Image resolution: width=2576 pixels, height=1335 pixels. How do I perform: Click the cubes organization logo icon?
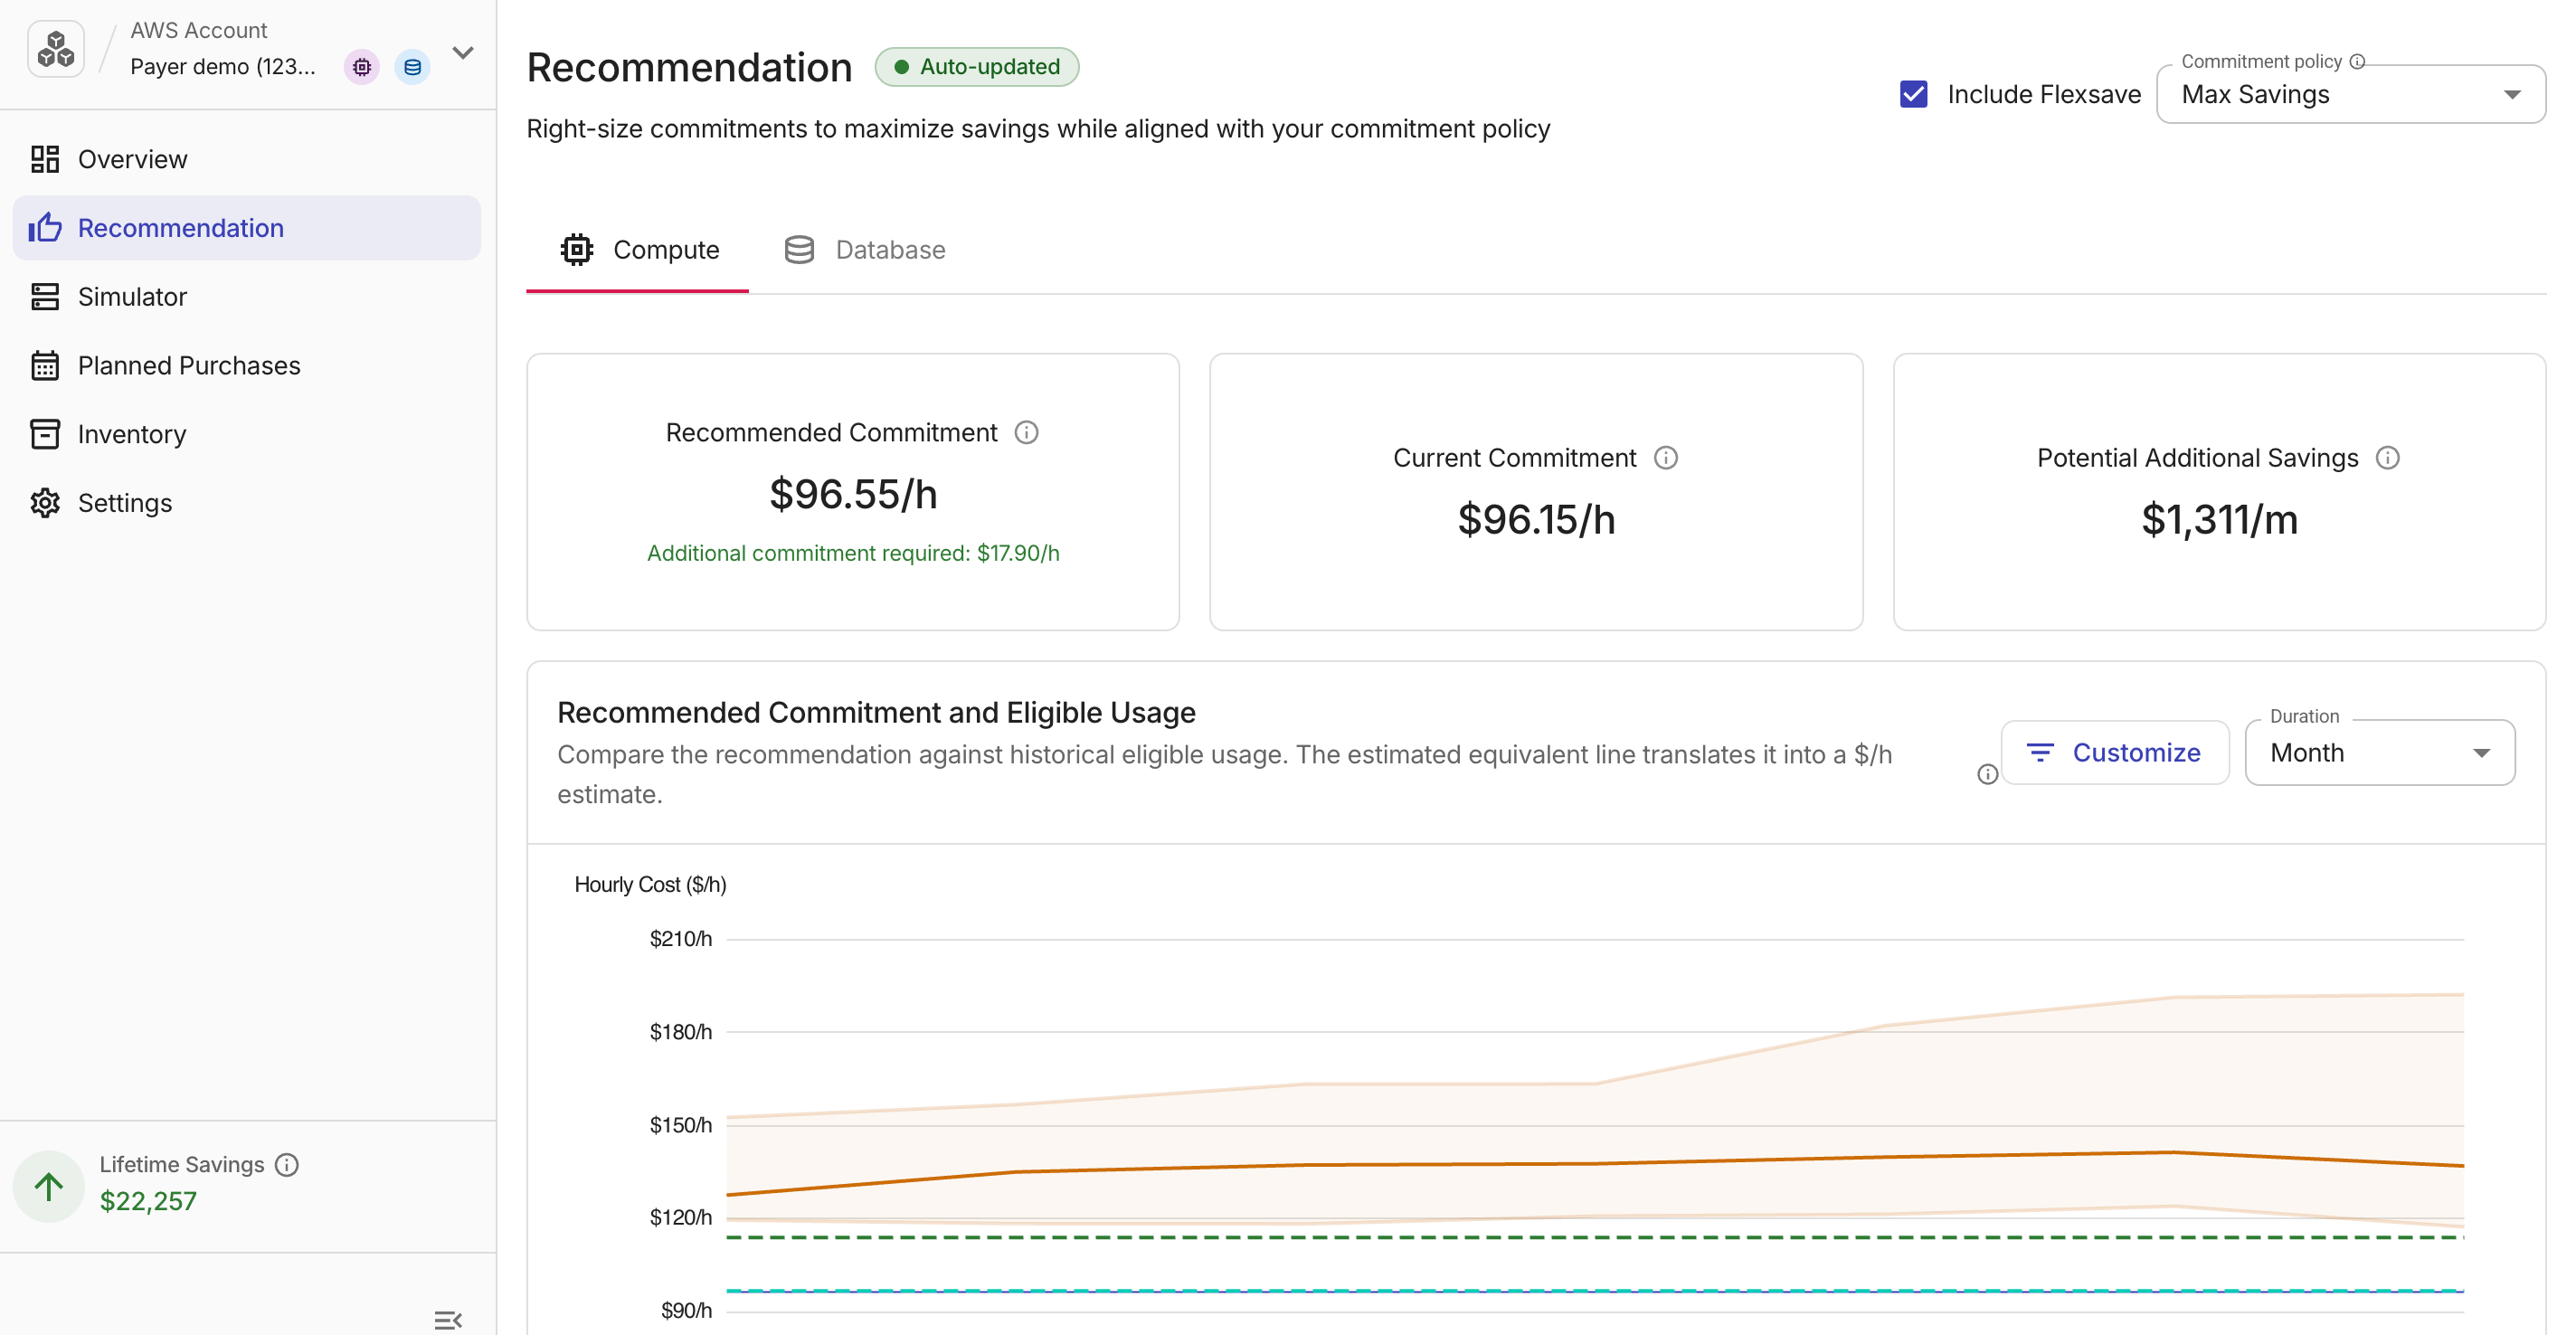coord(56,49)
